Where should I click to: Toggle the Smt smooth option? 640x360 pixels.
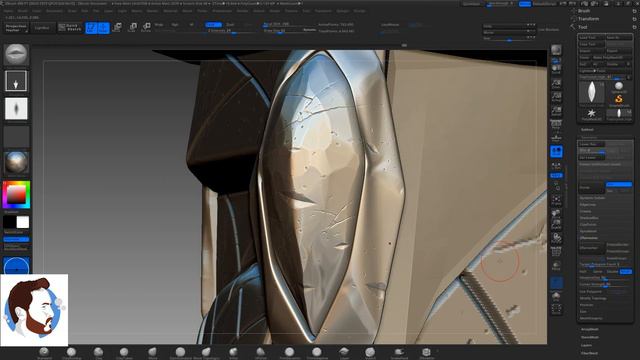click(x=619, y=184)
